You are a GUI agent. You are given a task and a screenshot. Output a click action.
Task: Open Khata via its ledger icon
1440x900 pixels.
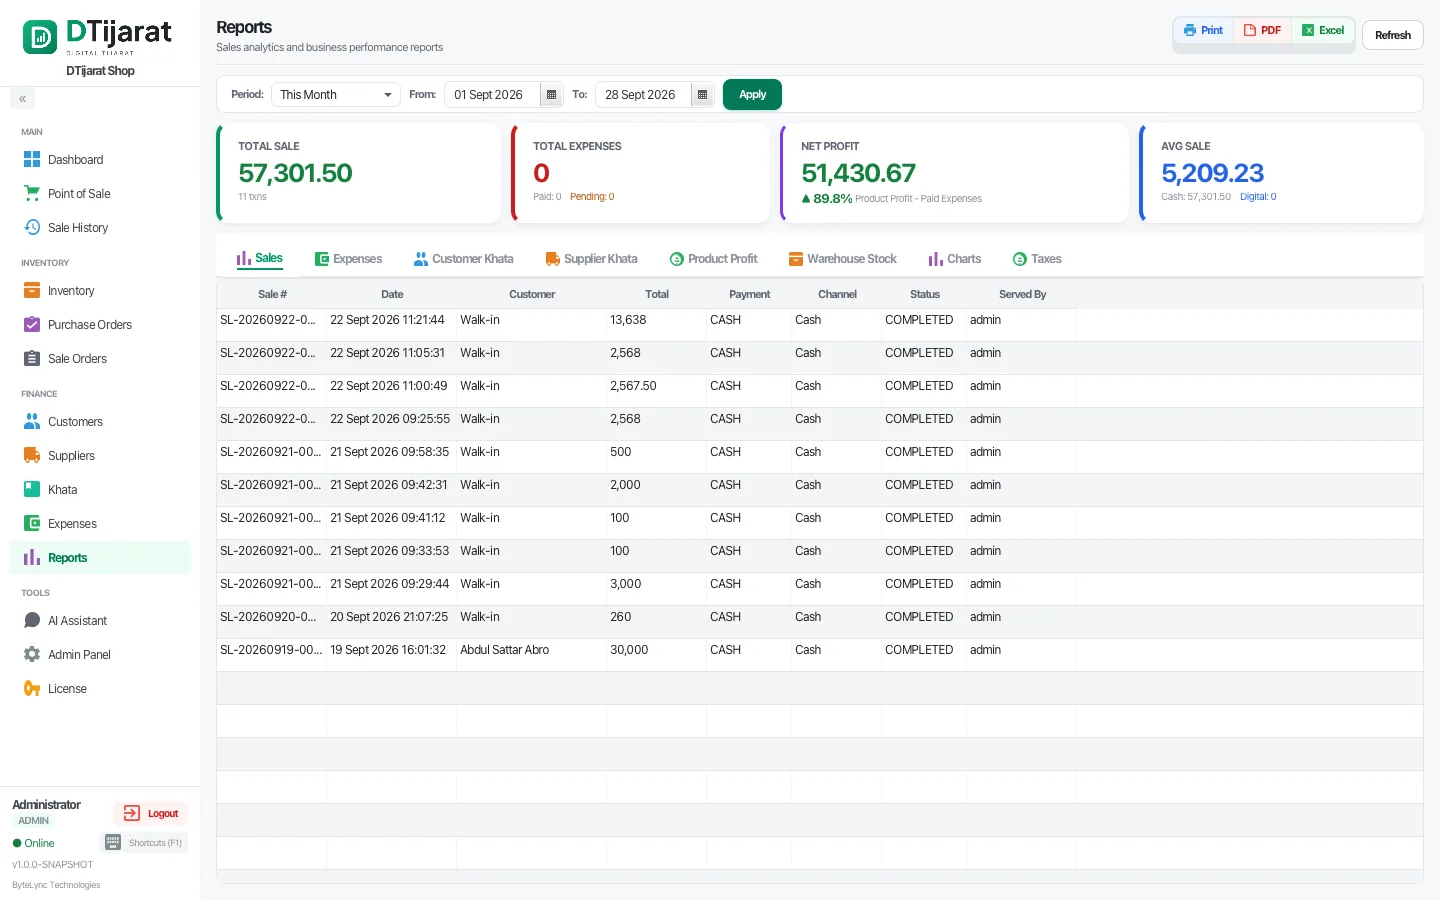pyautogui.click(x=32, y=490)
